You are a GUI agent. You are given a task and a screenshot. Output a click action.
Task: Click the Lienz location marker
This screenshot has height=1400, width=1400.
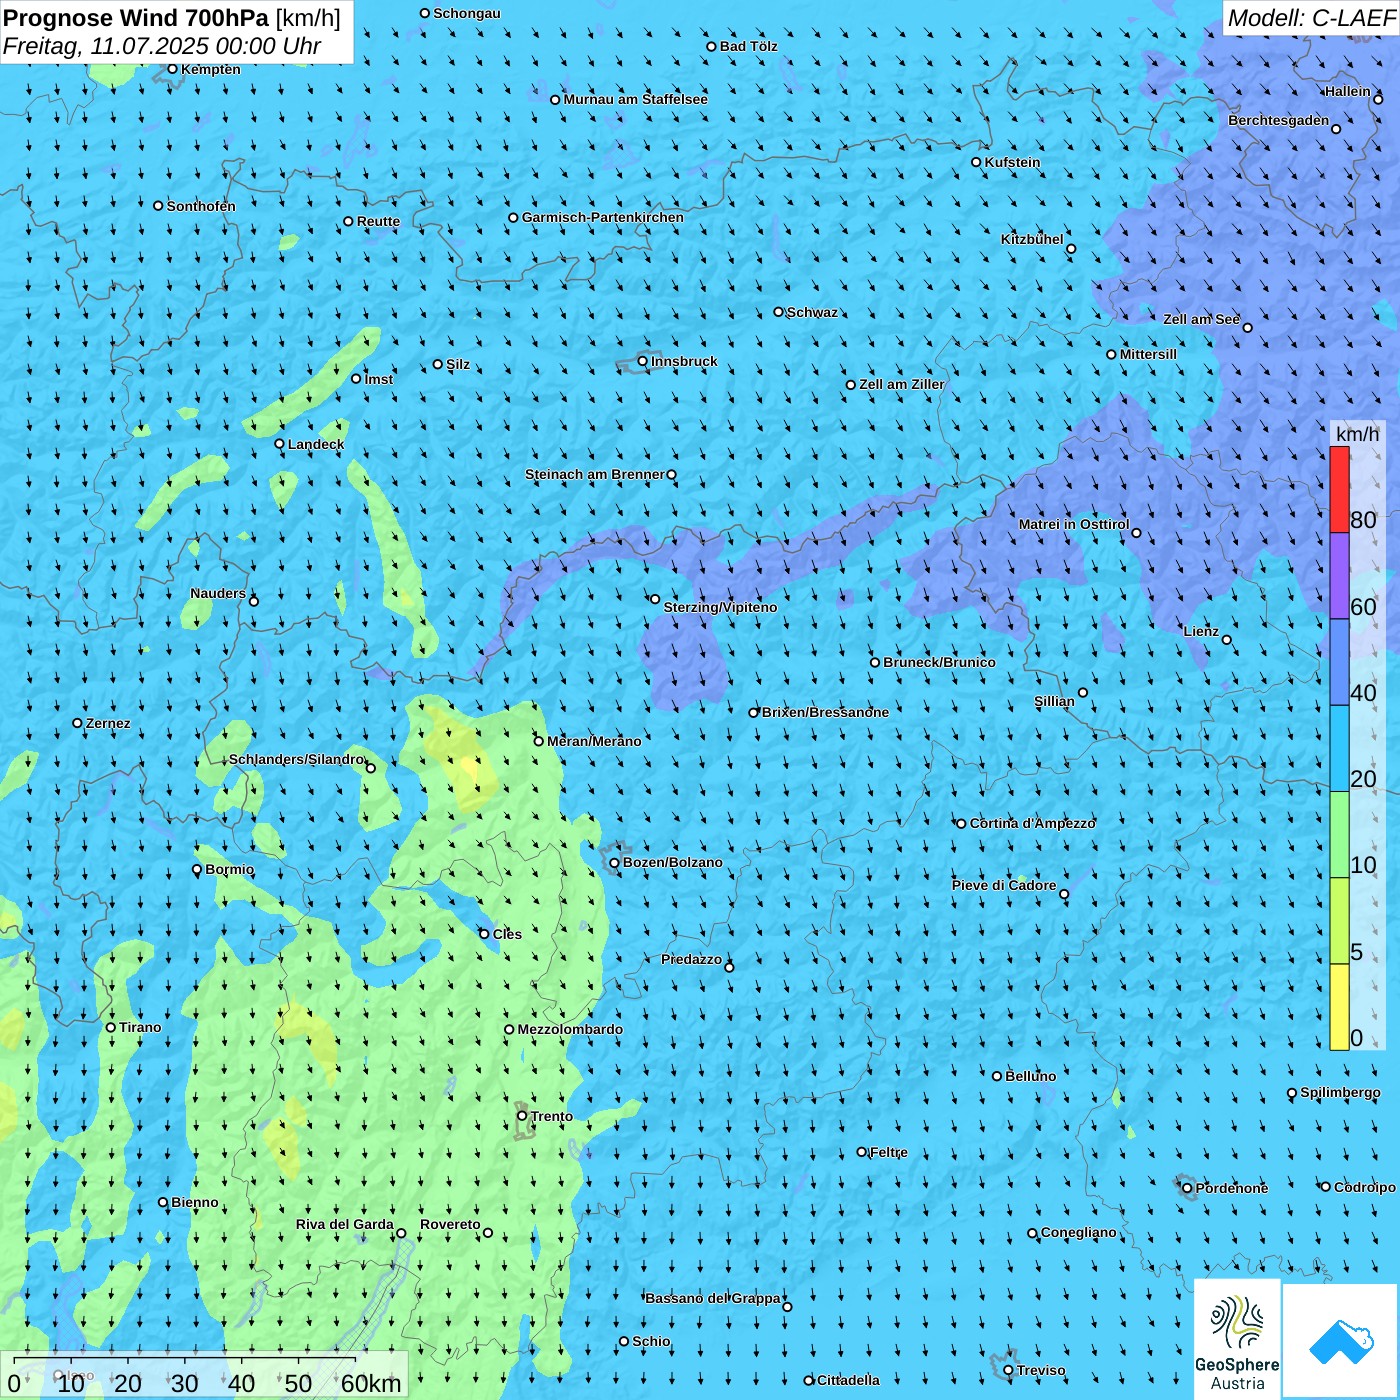pyautogui.click(x=1227, y=640)
